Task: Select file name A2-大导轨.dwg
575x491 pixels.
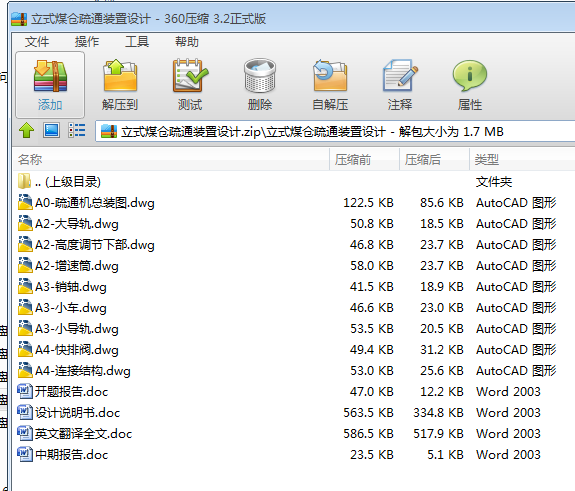Action: (77, 224)
